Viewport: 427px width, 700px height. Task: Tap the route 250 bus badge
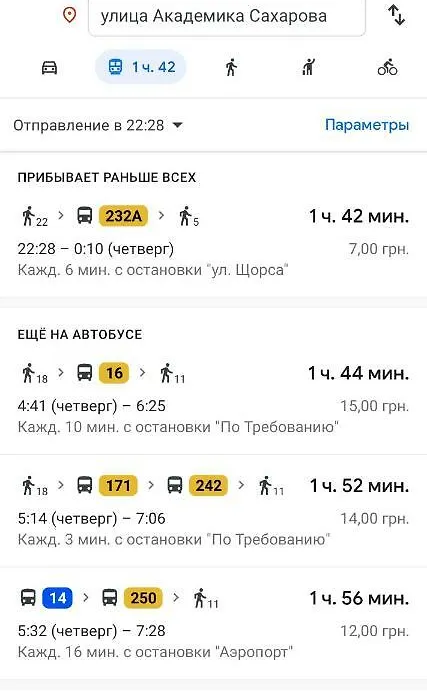pyautogui.click(x=143, y=598)
